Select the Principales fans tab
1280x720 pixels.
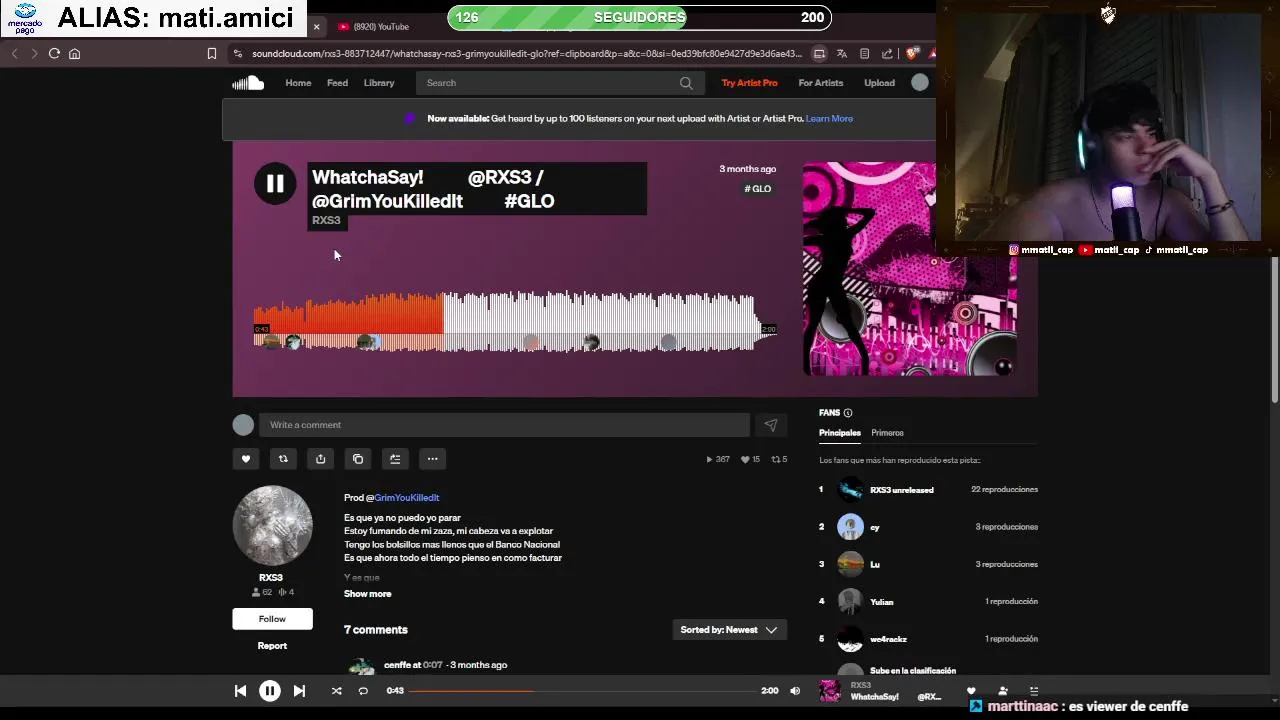tap(840, 433)
